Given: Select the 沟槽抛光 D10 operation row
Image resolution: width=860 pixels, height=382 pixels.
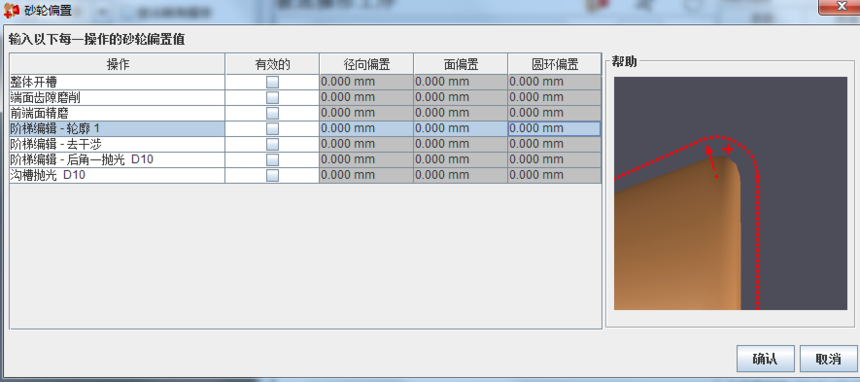Looking at the screenshot, I should click(117, 176).
